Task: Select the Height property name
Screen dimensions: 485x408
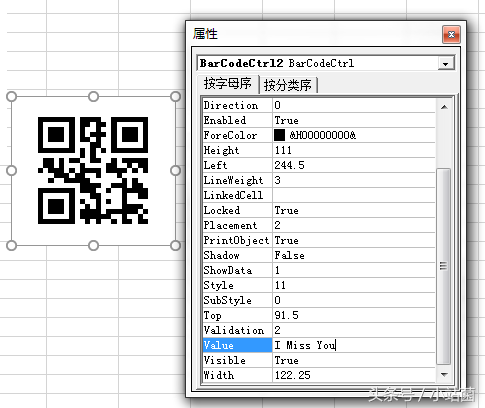Action: (237, 150)
